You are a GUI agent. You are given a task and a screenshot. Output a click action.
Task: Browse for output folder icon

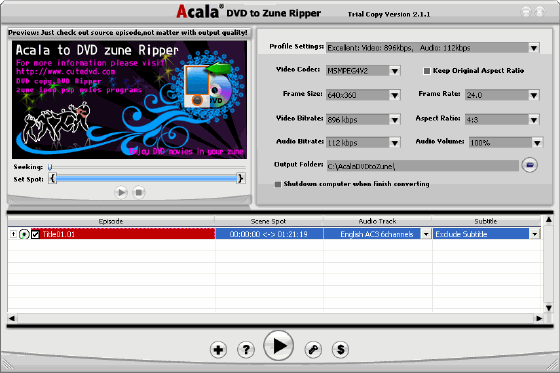[x=529, y=165]
